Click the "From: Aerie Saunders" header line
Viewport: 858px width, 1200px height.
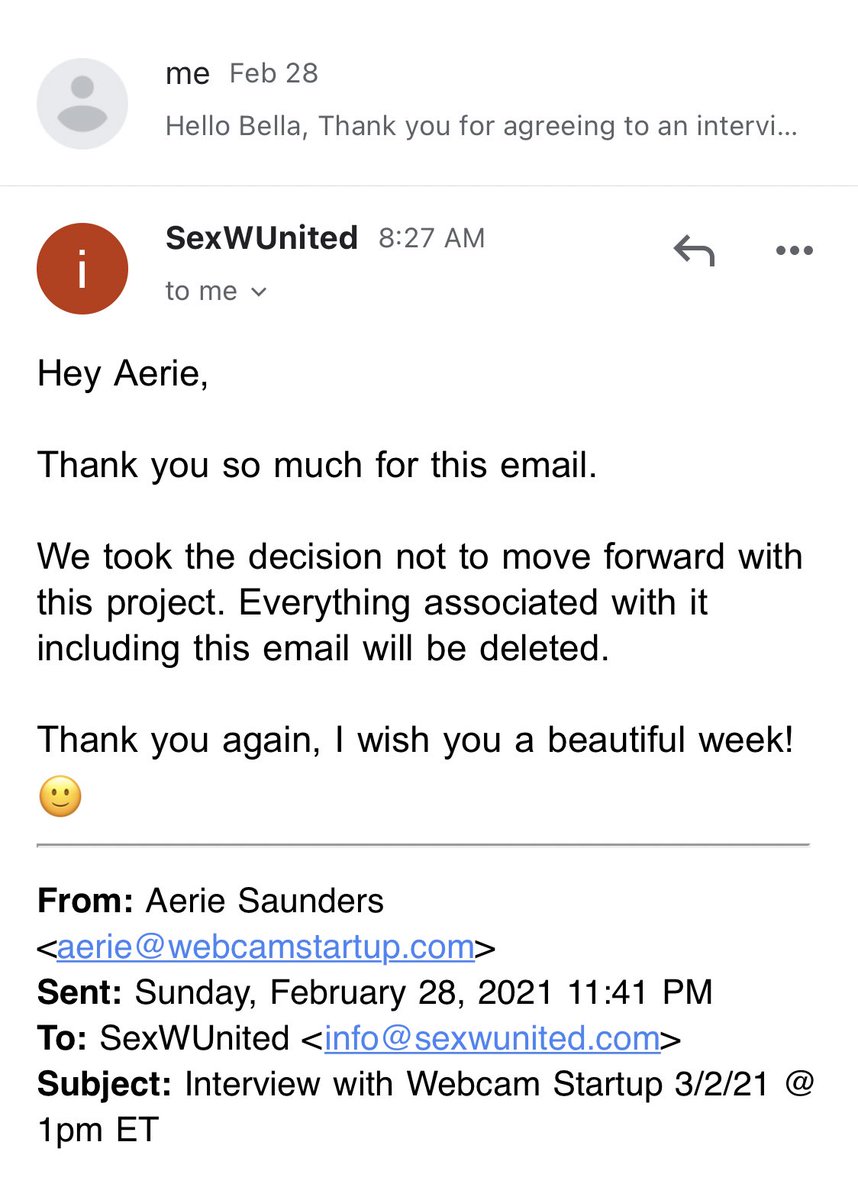211,900
